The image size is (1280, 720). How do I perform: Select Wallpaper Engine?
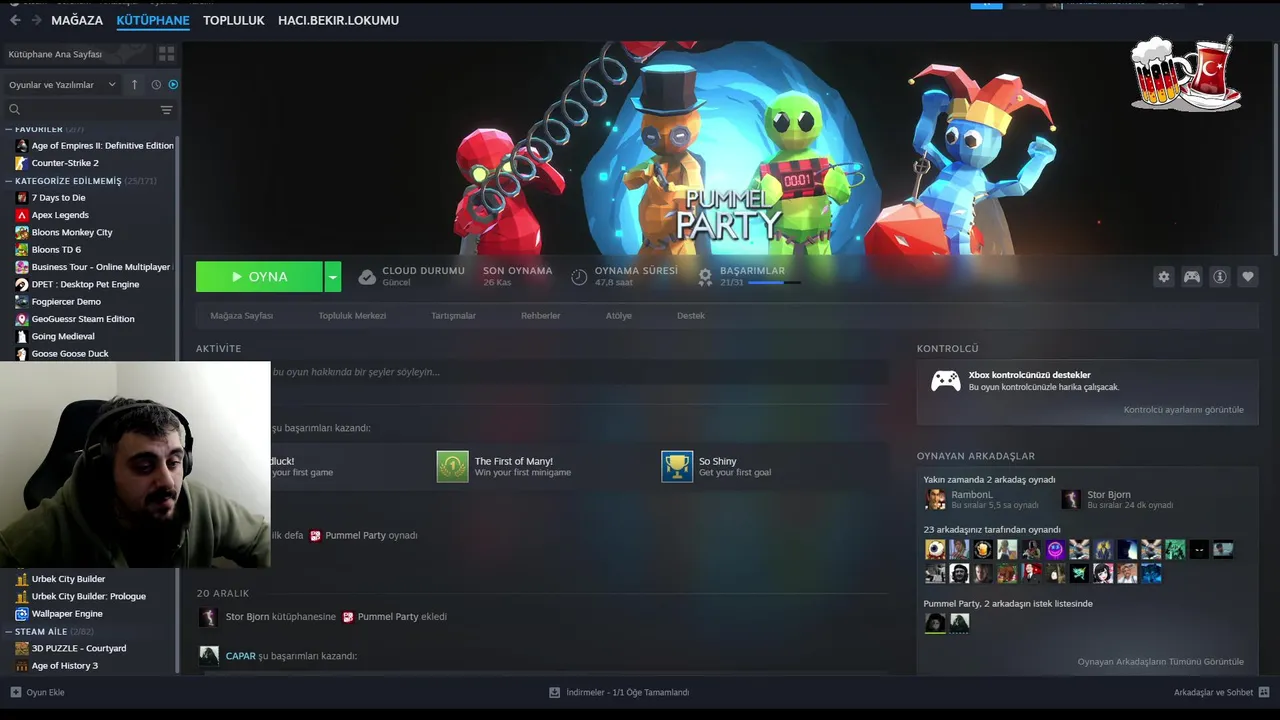67,614
